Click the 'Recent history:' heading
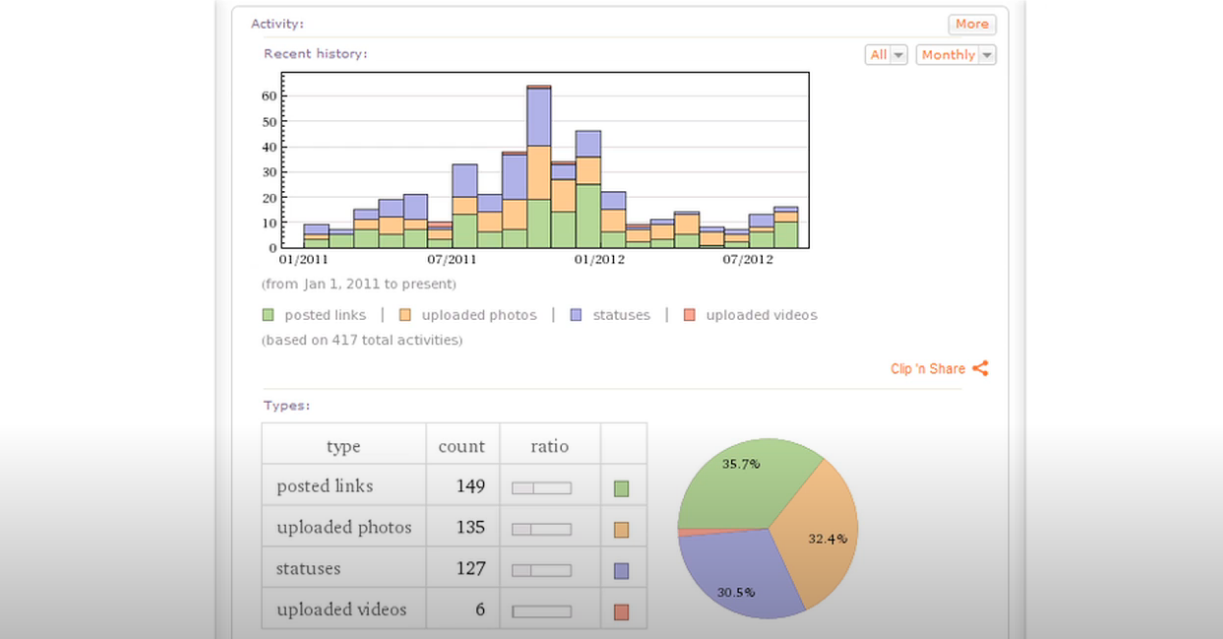1223x639 pixels. coord(315,53)
